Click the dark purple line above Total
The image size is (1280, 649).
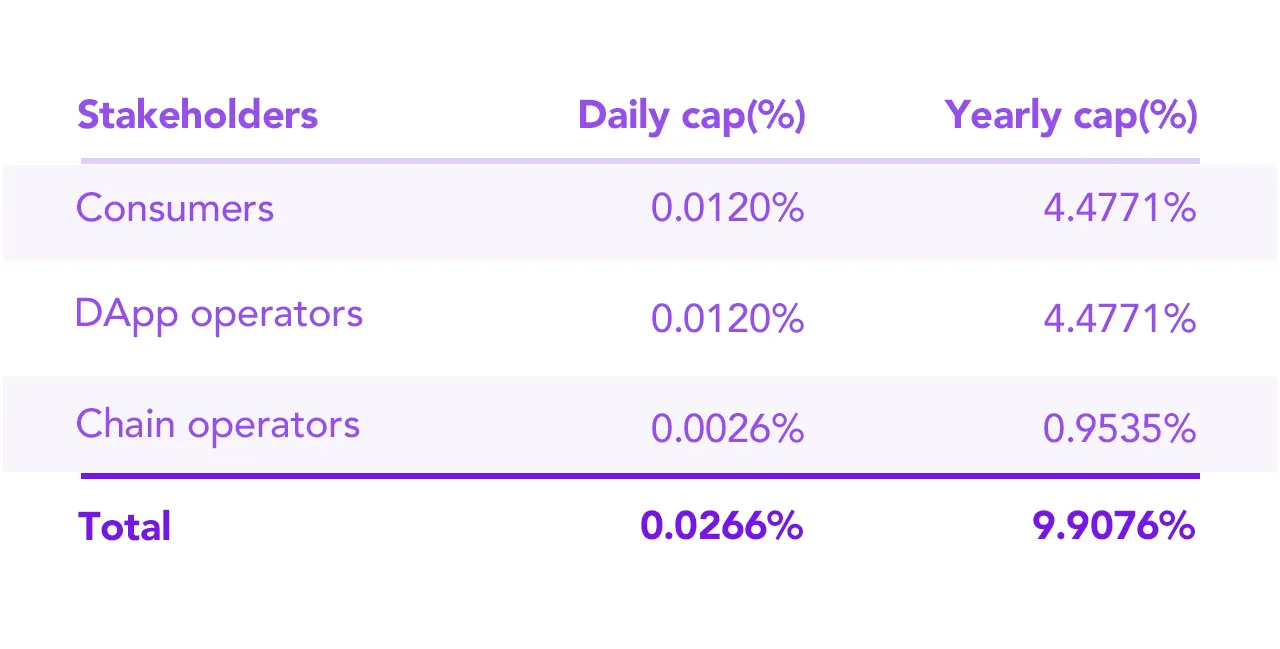click(640, 476)
